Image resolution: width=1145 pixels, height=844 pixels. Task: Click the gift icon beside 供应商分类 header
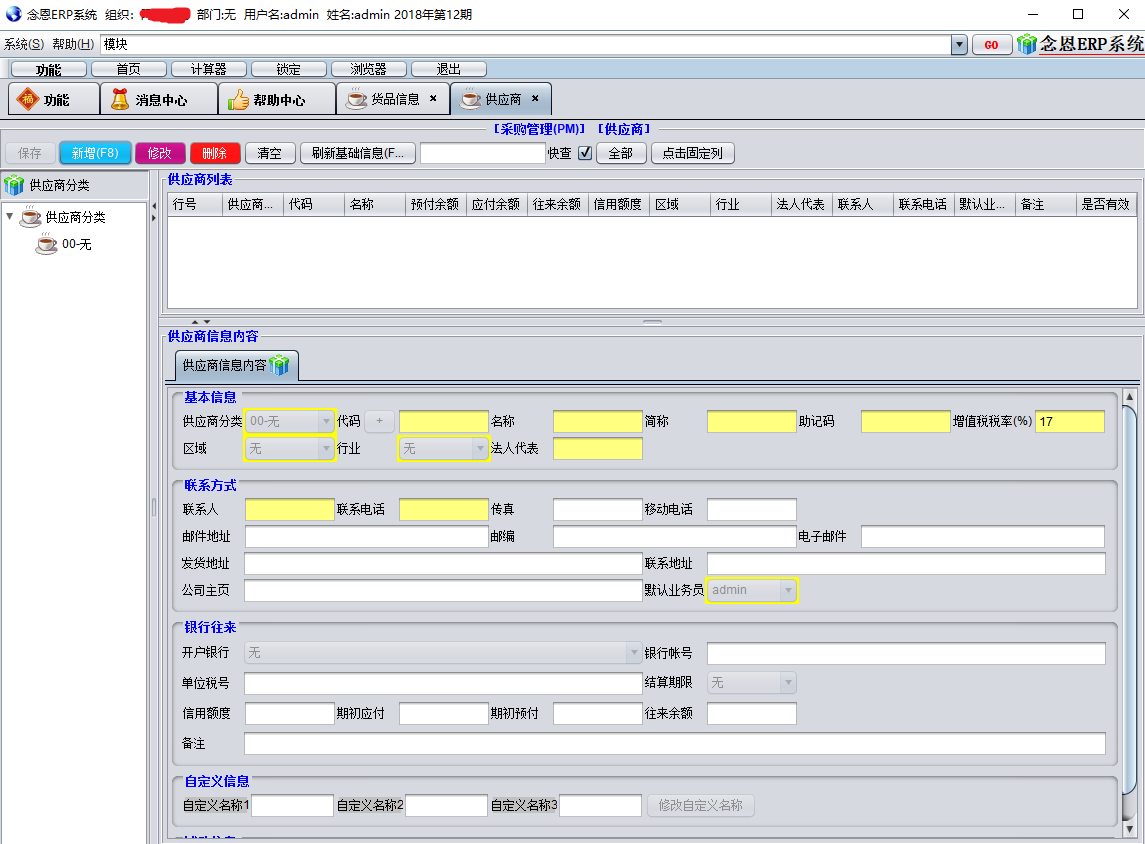pyautogui.click(x=14, y=185)
